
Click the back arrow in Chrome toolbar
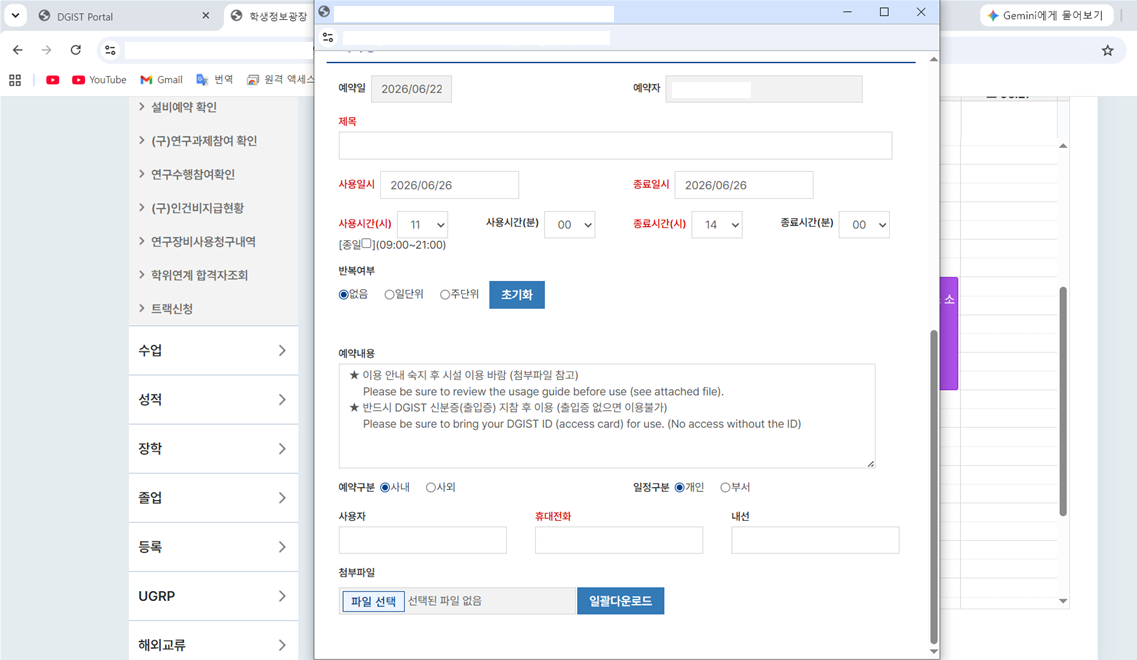17,50
